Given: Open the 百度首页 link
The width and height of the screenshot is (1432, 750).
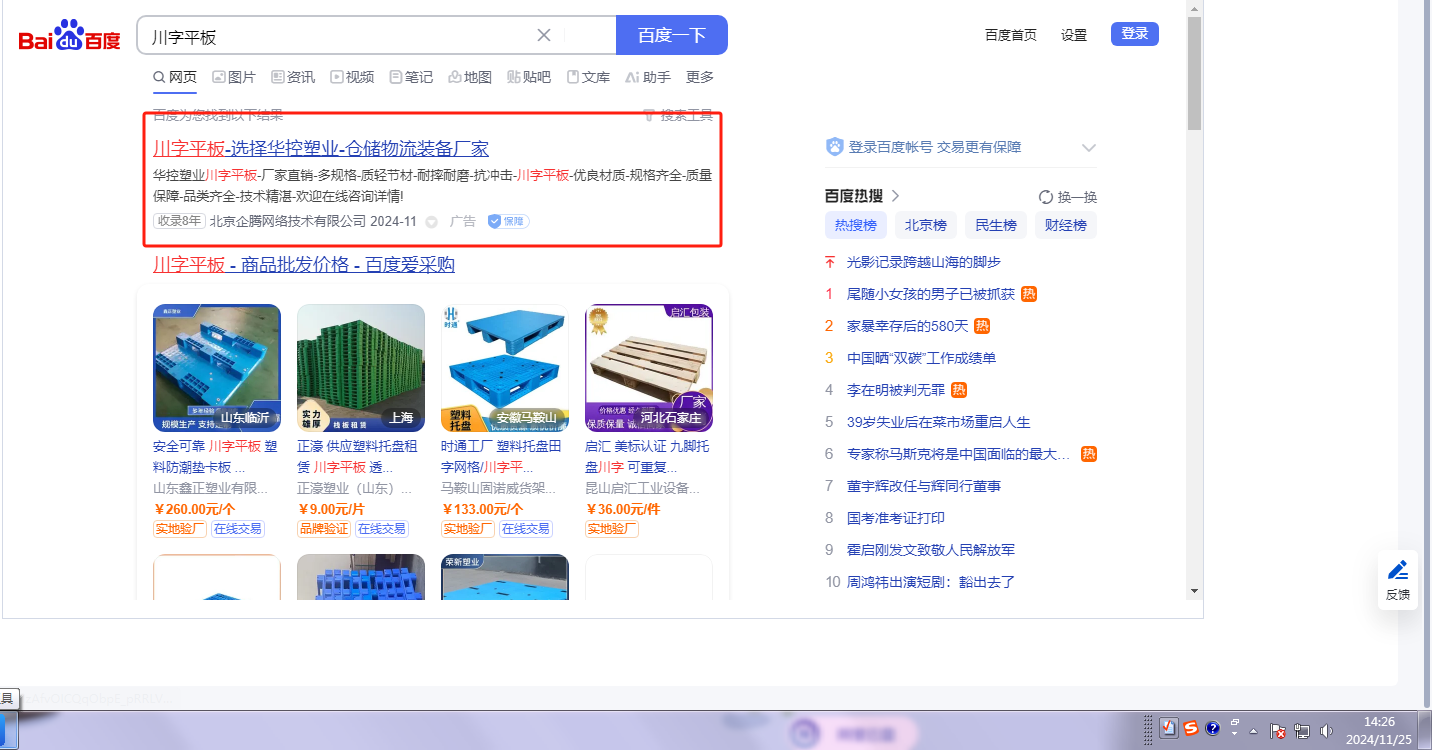Looking at the screenshot, I should pyautogui.click(x=1011, y=35).
